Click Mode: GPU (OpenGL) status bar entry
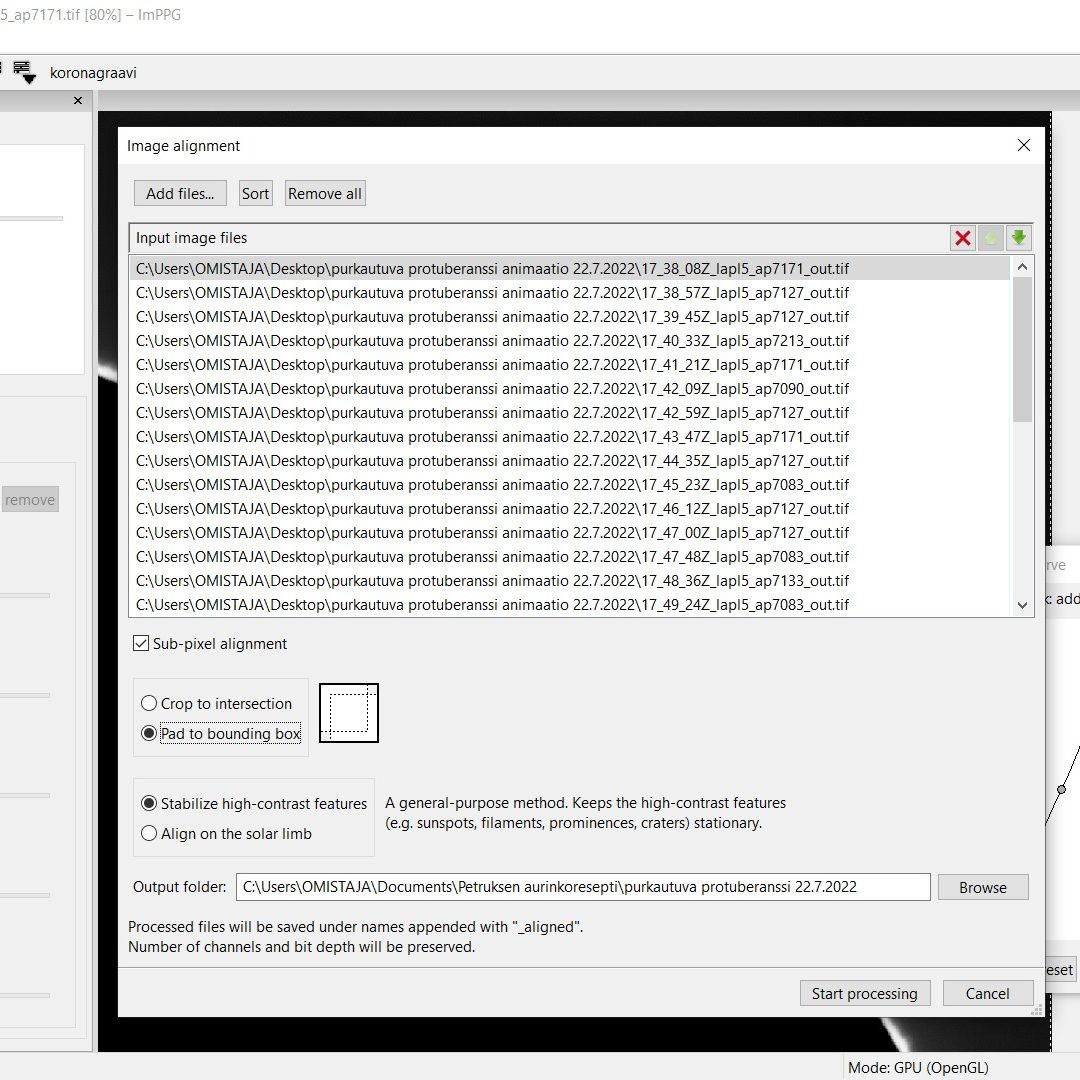Screen dimensions: 1080x1080 coord(918,1068)
